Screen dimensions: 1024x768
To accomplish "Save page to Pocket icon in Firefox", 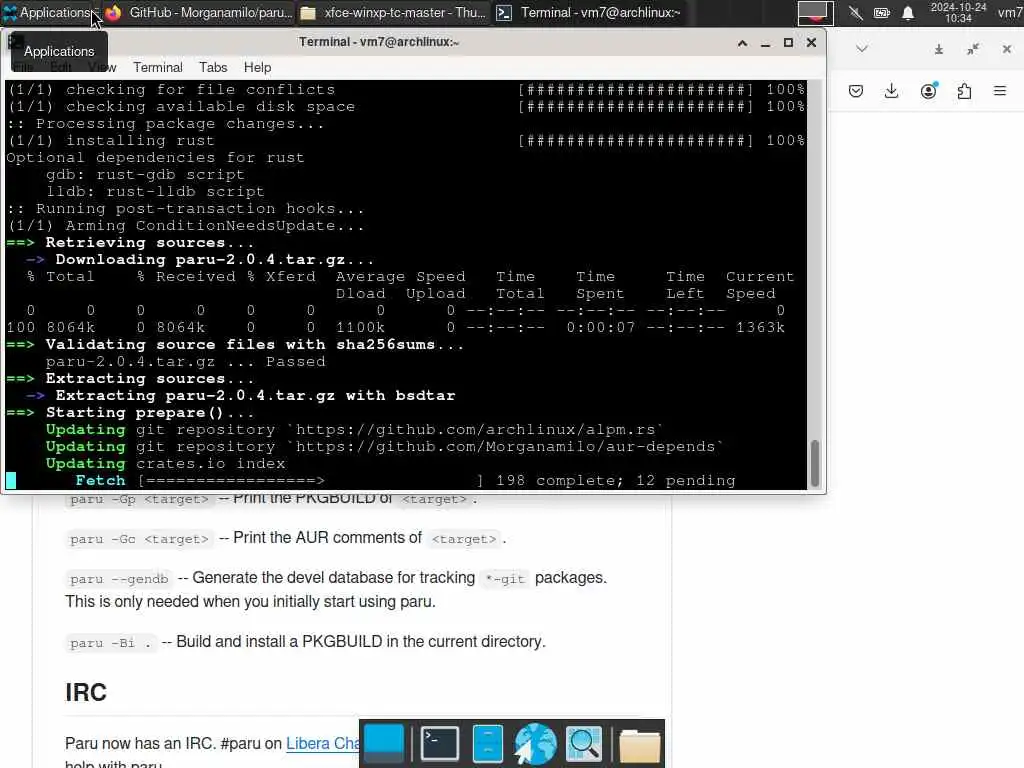I will (x=856, y=91).
